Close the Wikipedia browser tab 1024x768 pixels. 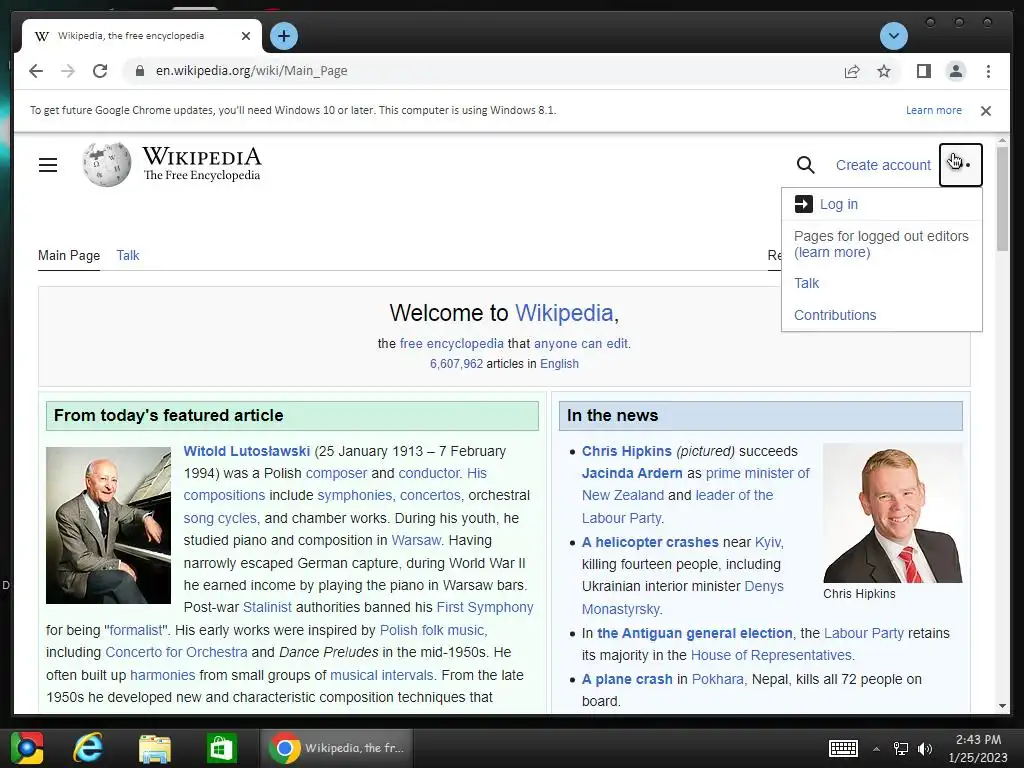click(246, 36)
